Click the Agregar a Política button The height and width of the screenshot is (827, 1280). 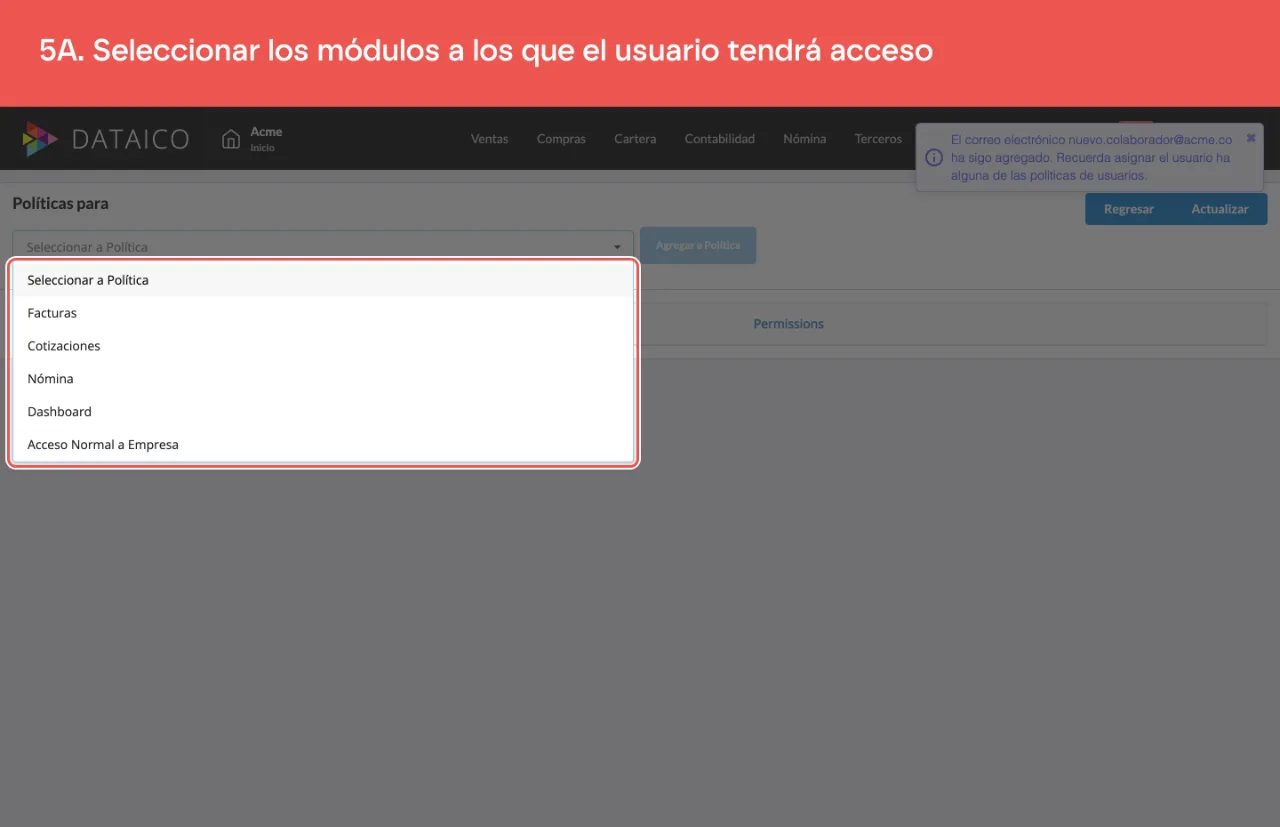698,246
